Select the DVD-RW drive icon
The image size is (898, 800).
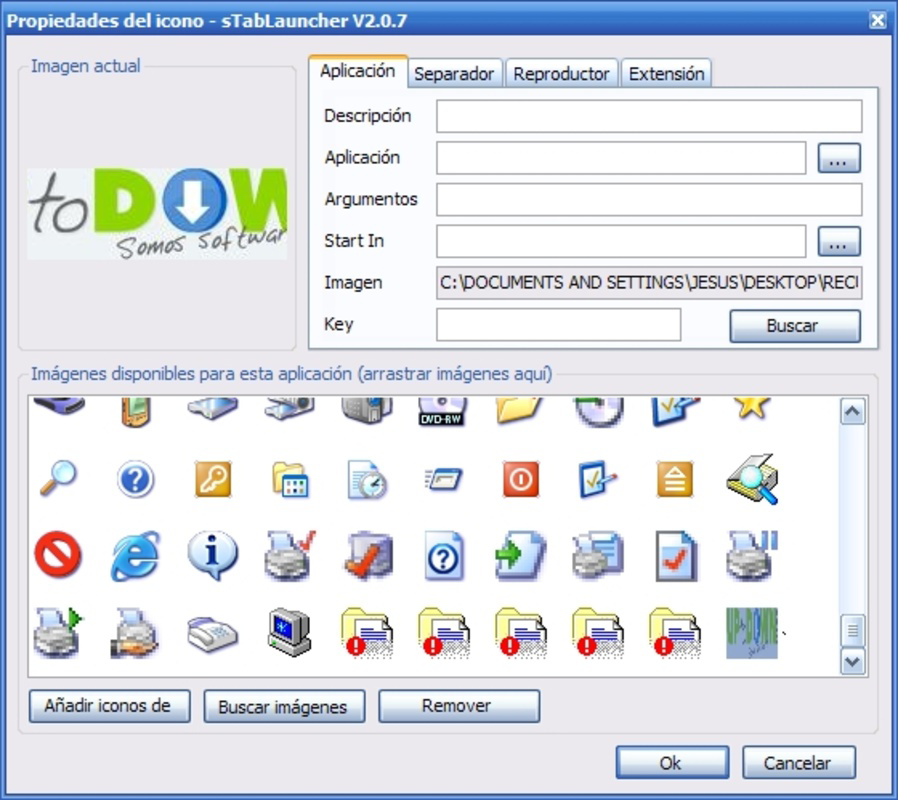(x=441, y=410)
